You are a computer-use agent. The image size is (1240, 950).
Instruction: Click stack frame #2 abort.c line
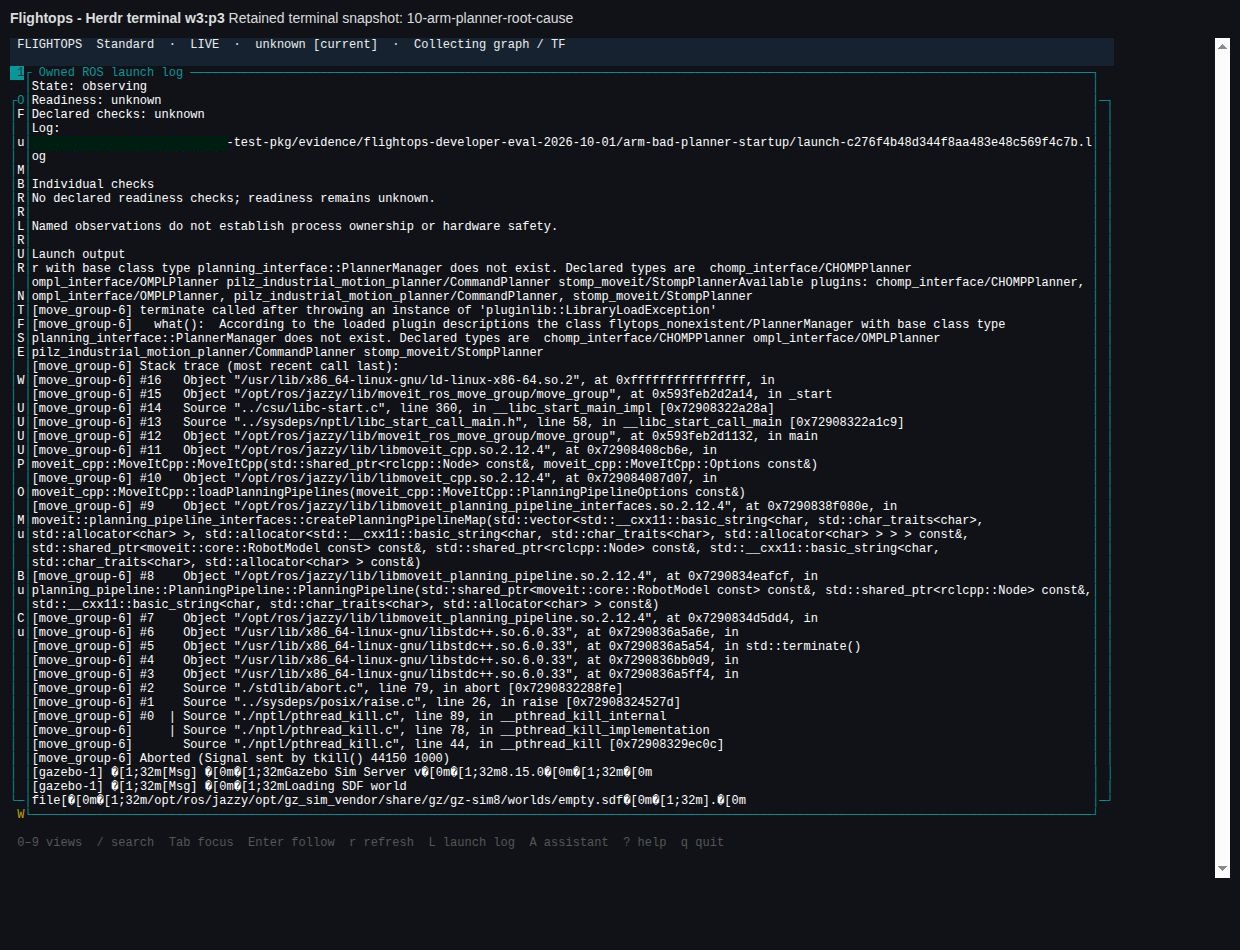327,688
